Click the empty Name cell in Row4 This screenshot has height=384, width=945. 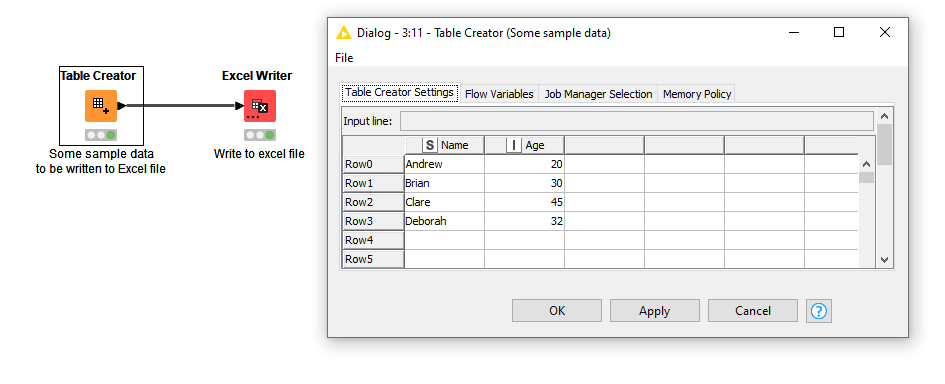pos(445,240)
